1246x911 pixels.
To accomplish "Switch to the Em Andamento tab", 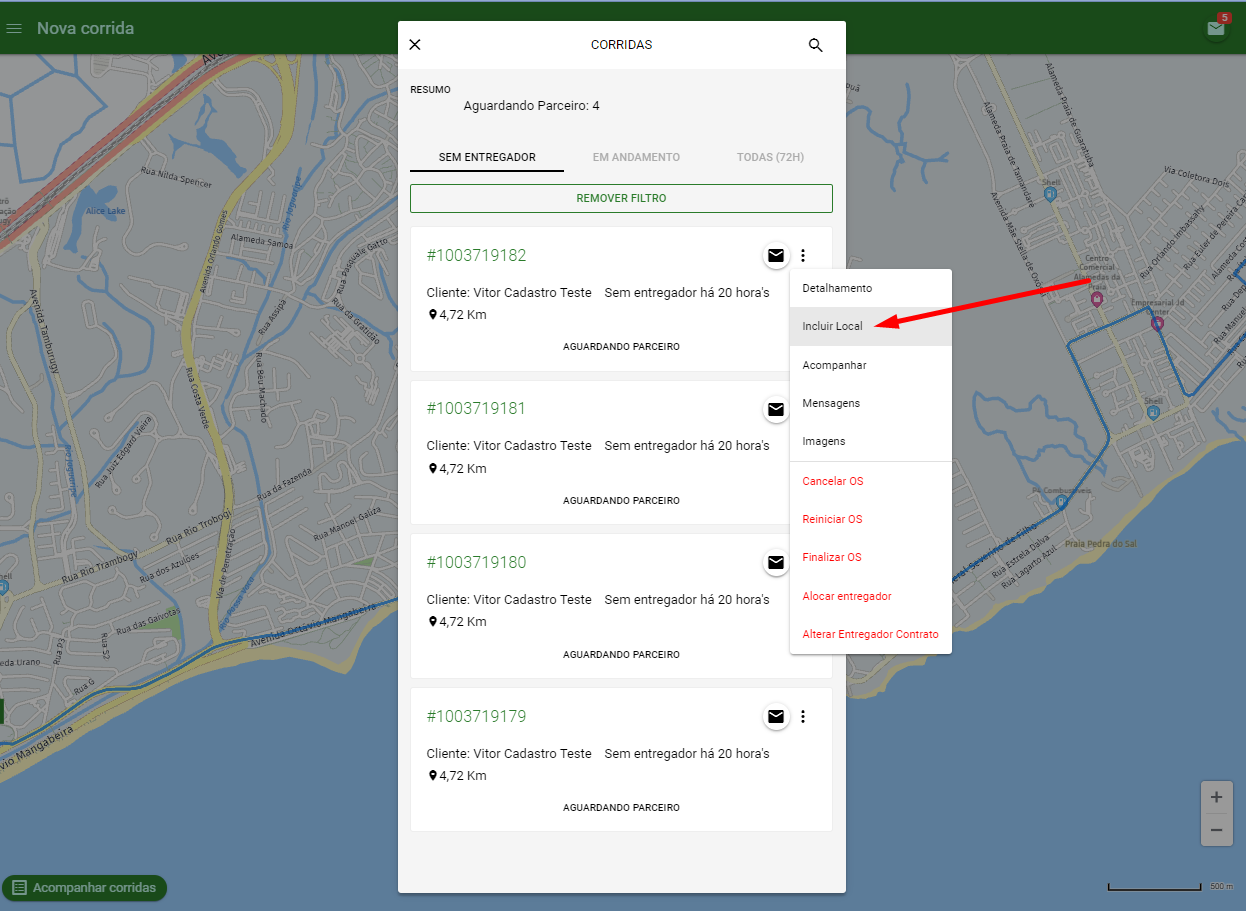I will pyautogui.click(x=636, y=158).
